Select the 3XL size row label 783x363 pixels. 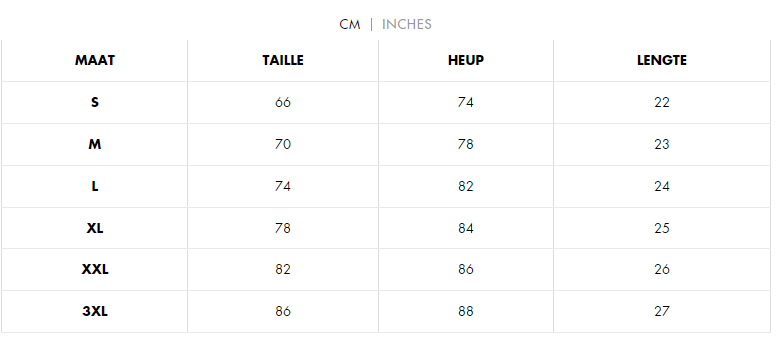pos(95,312)
